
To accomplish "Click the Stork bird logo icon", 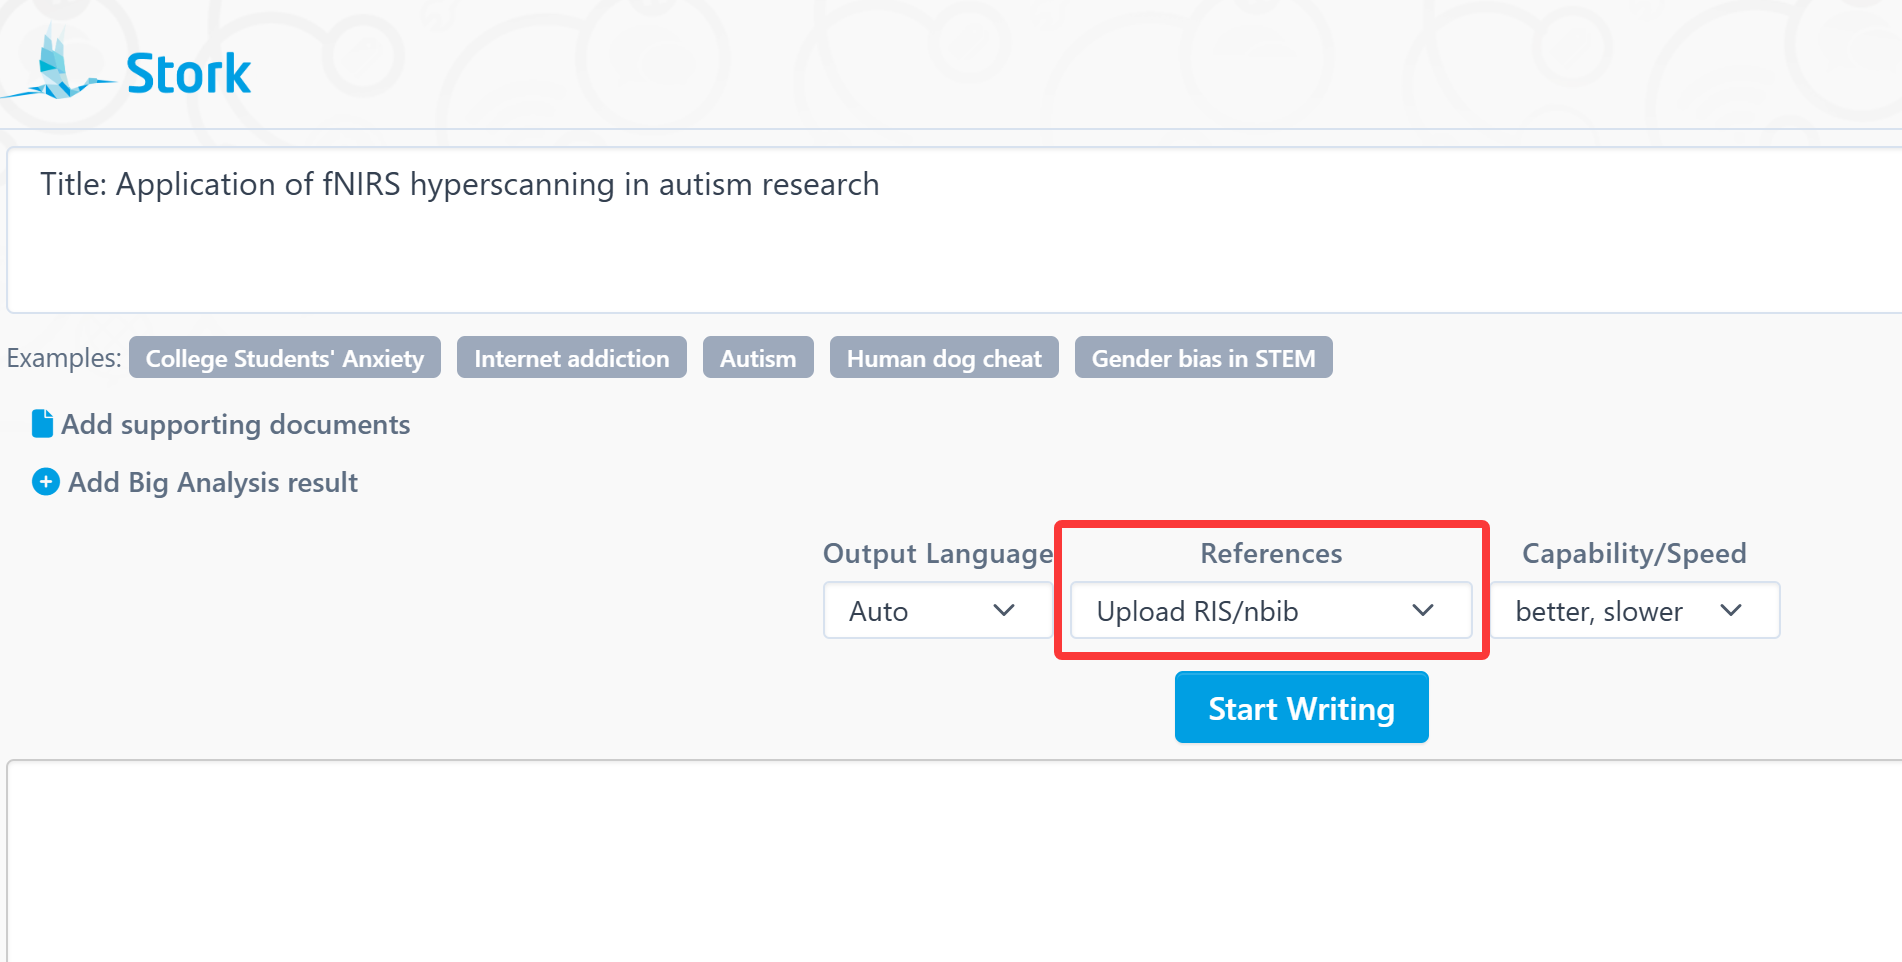I will pyautogui.click(x=55, y=70).
